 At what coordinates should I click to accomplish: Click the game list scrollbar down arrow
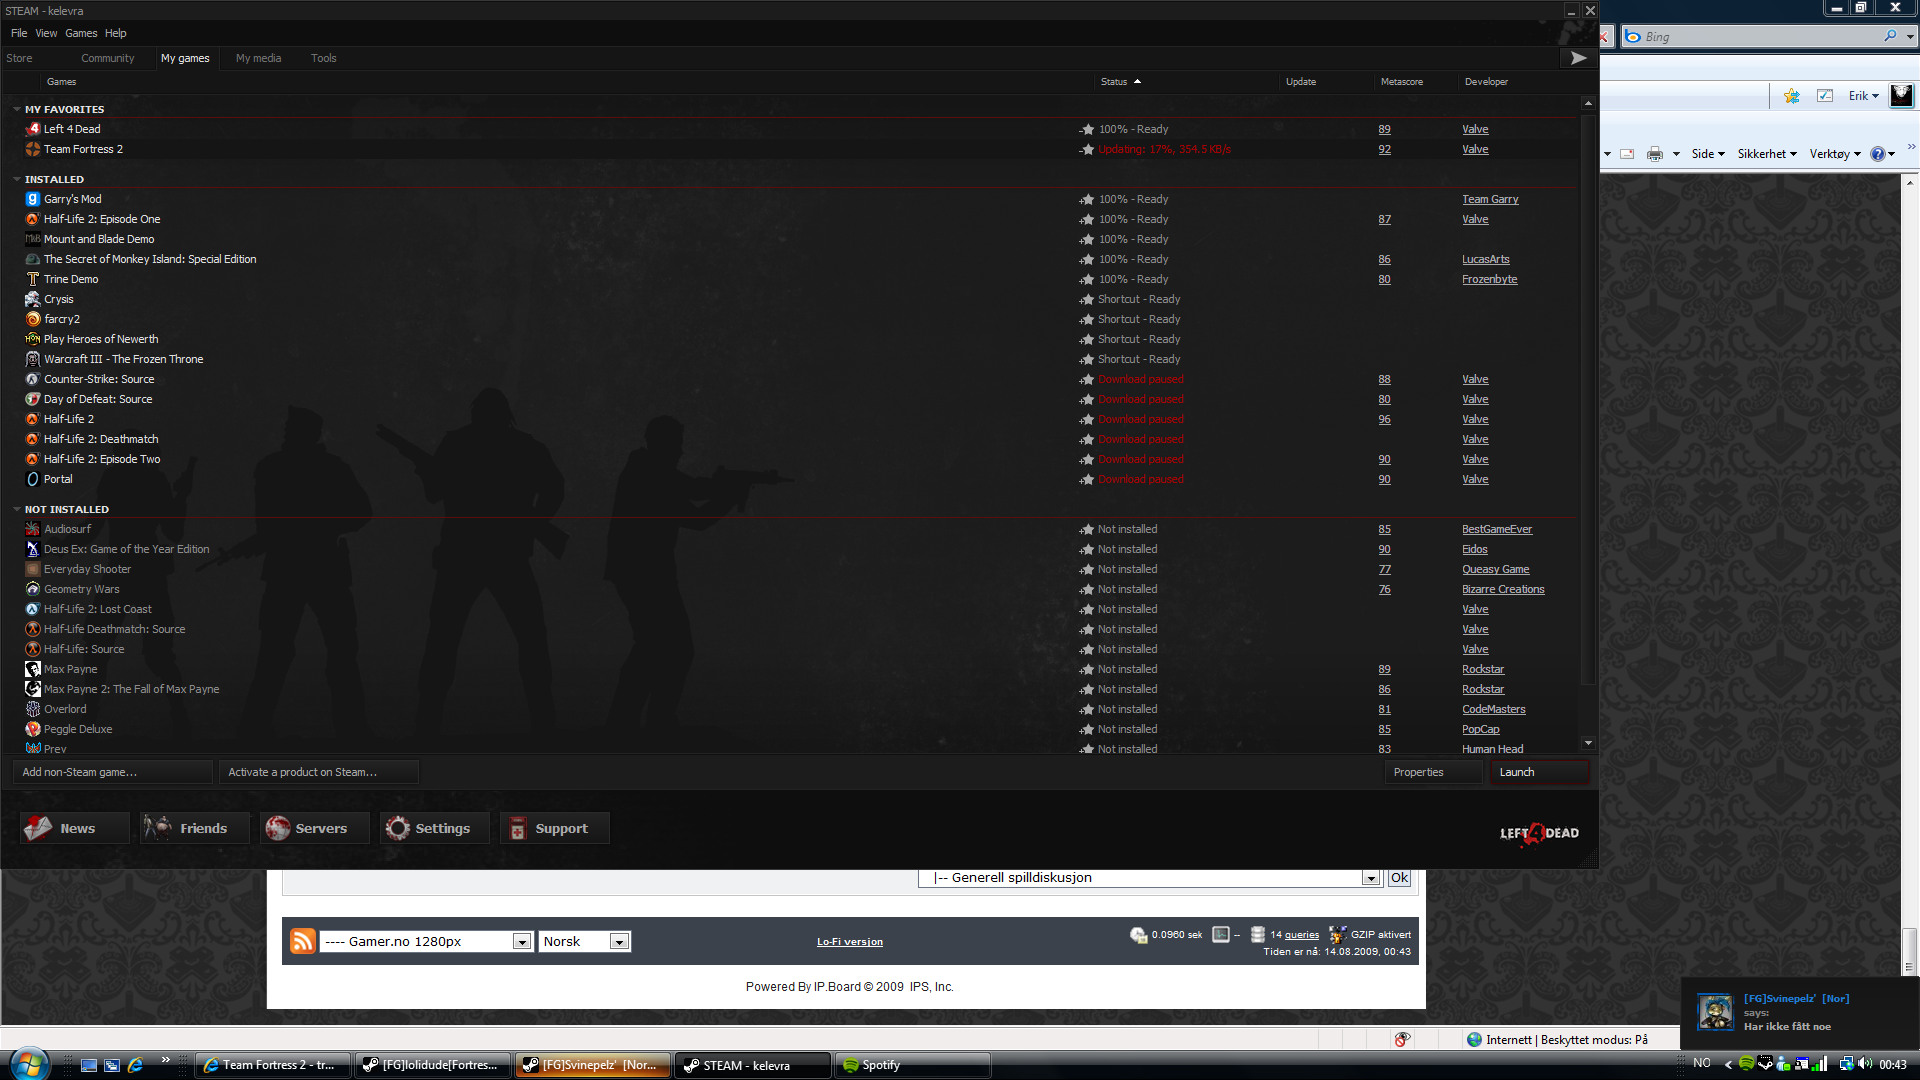click(x=1588, y=743)
